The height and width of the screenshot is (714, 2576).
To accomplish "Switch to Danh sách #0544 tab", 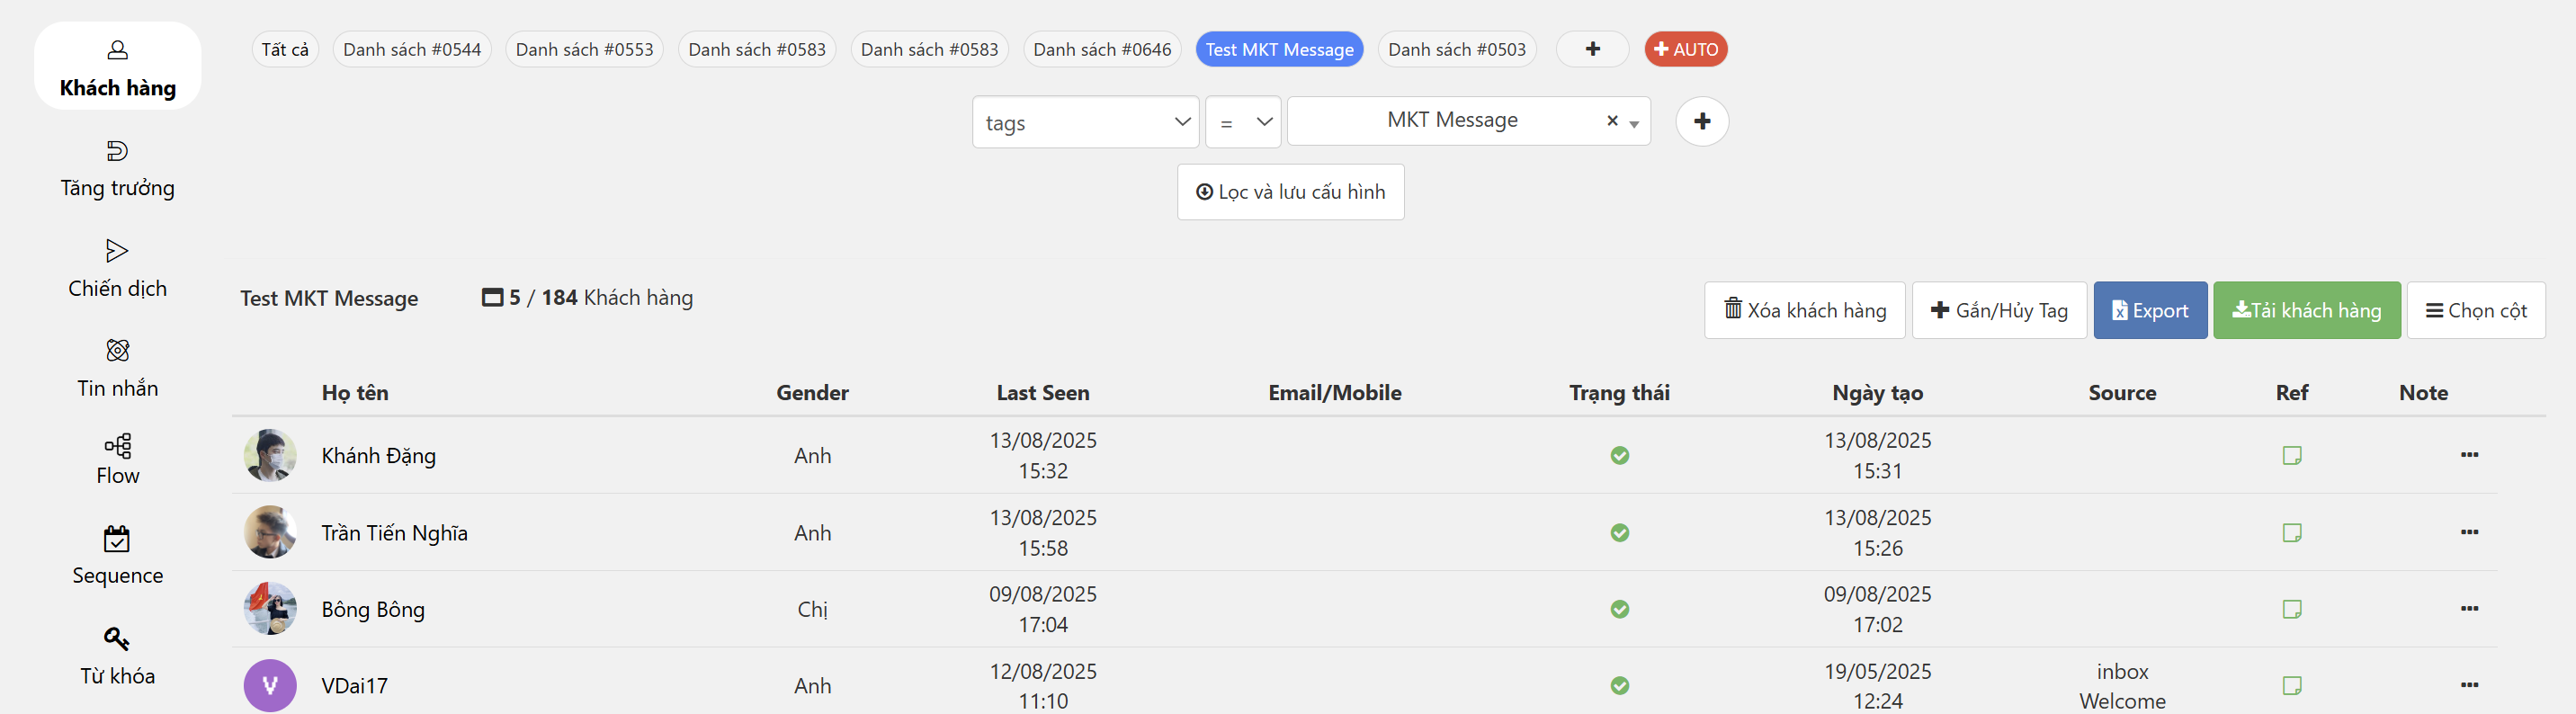I will tap(411, 49).
